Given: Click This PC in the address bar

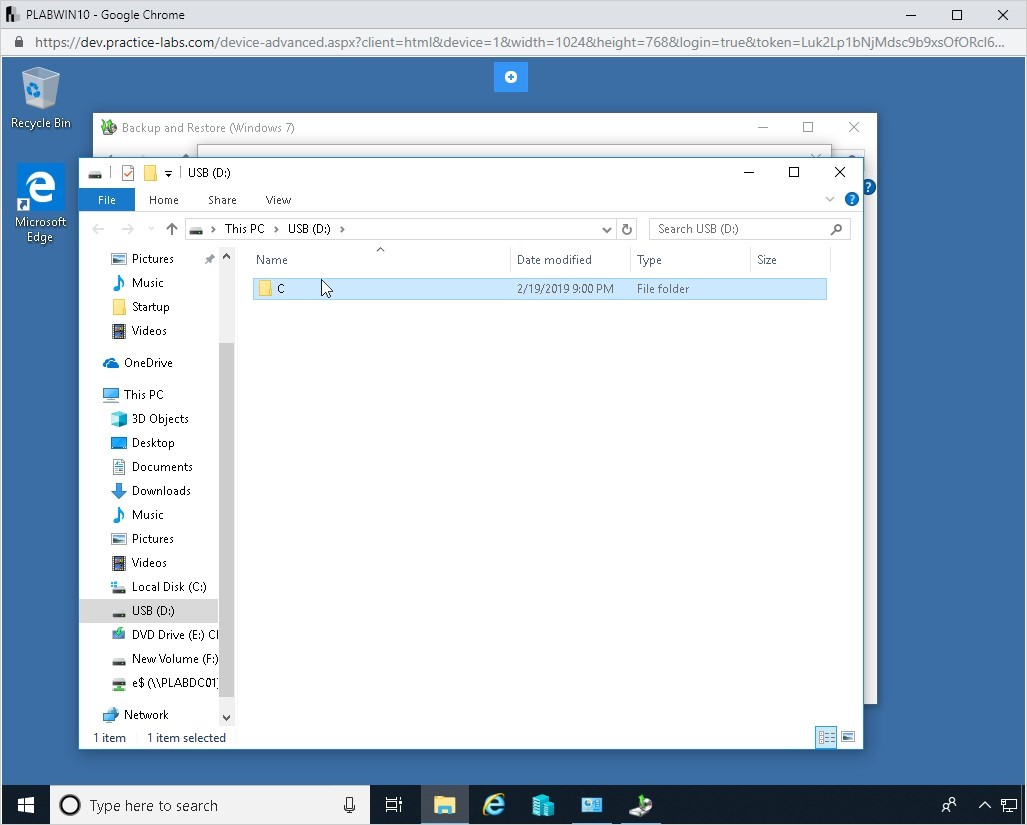Looking at the screenshot, I should 244,229.
